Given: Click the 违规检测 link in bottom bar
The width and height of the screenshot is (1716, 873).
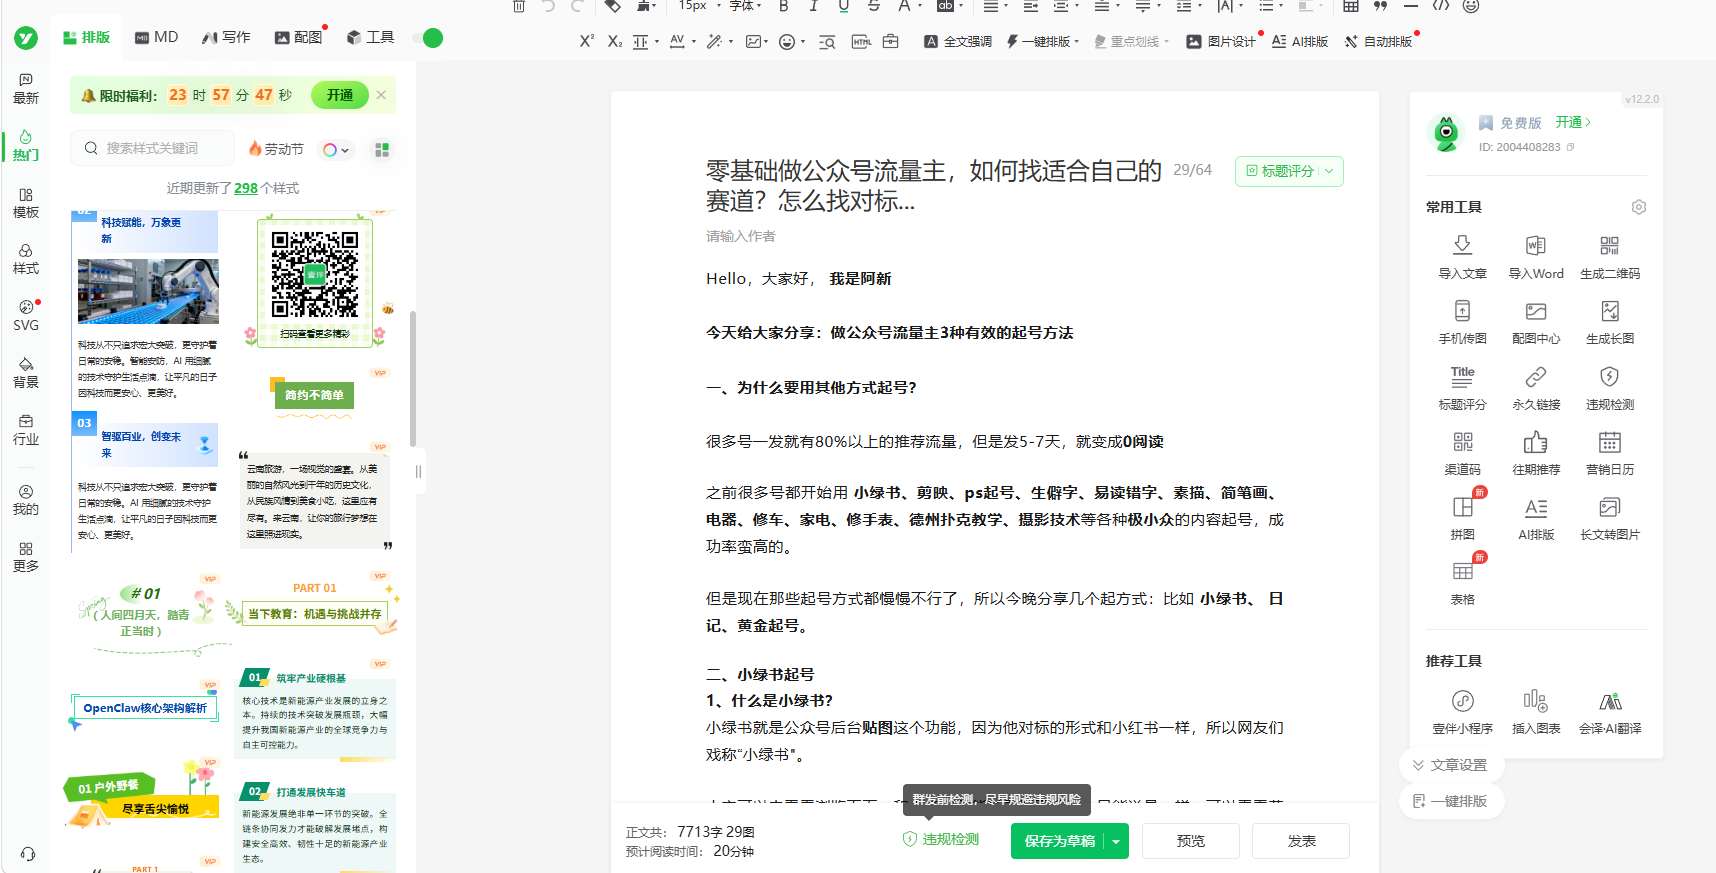Looking at the screenshot, I should pyautogui.click(x=941, y=839).
